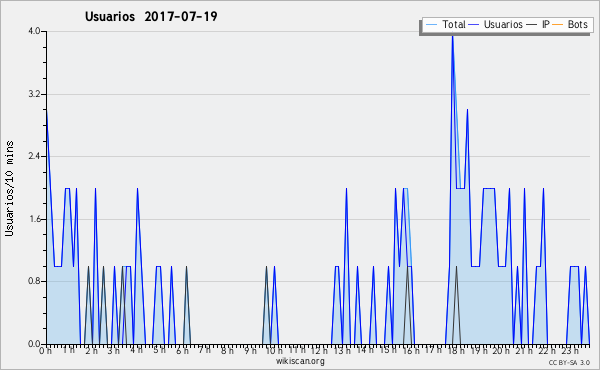Click the 2 h x-axis label

click(x=91, y=351)
